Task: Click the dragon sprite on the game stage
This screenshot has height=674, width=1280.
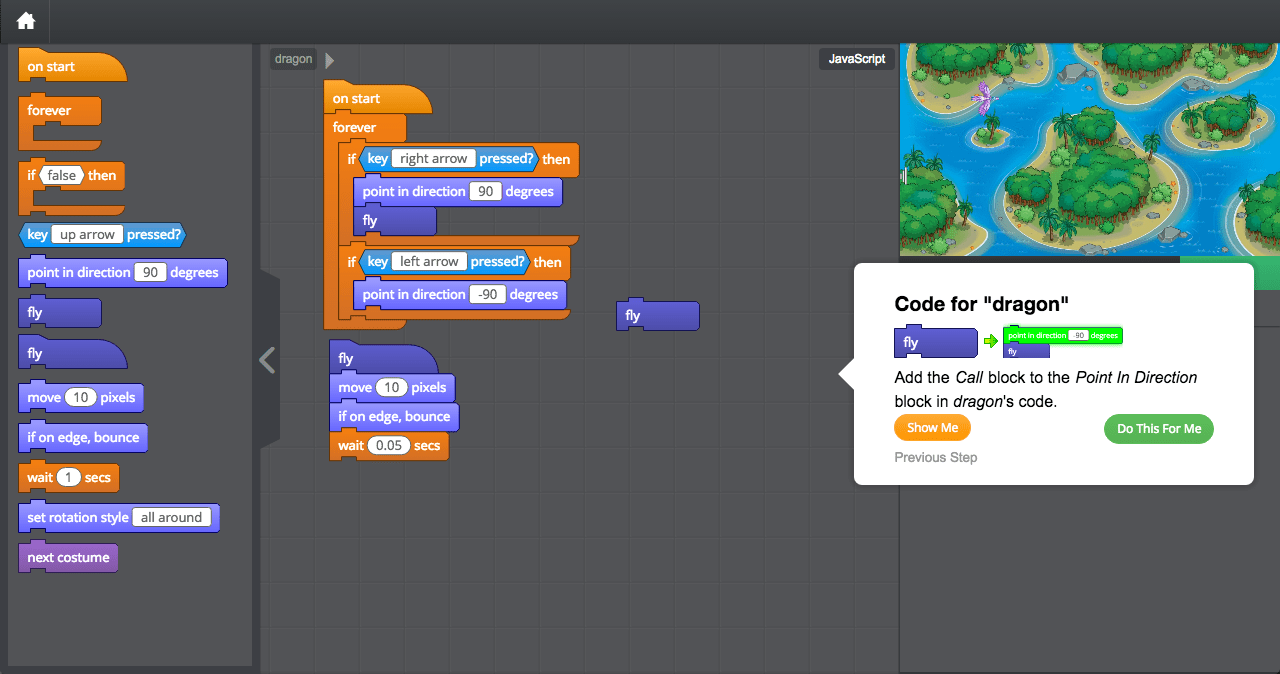Action: pos(985,97)
